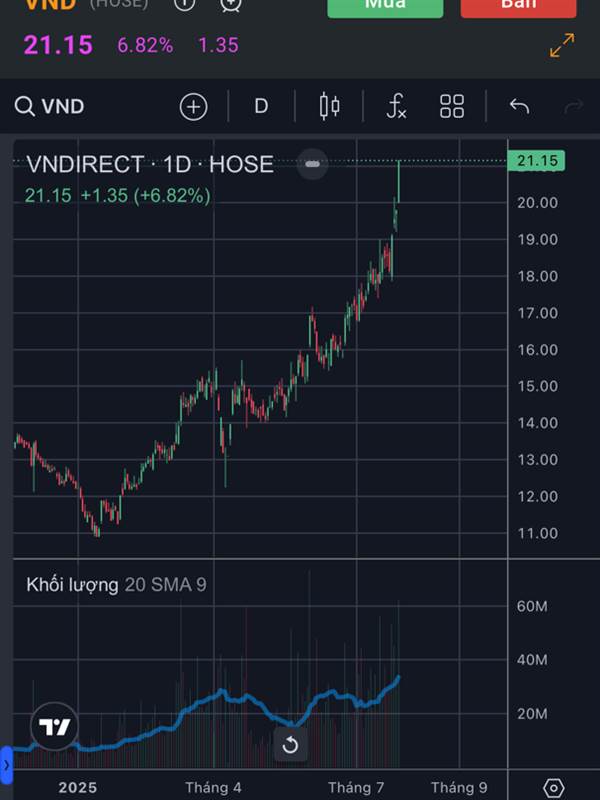Click the Tháng 7 time axis label

(356, 788)
